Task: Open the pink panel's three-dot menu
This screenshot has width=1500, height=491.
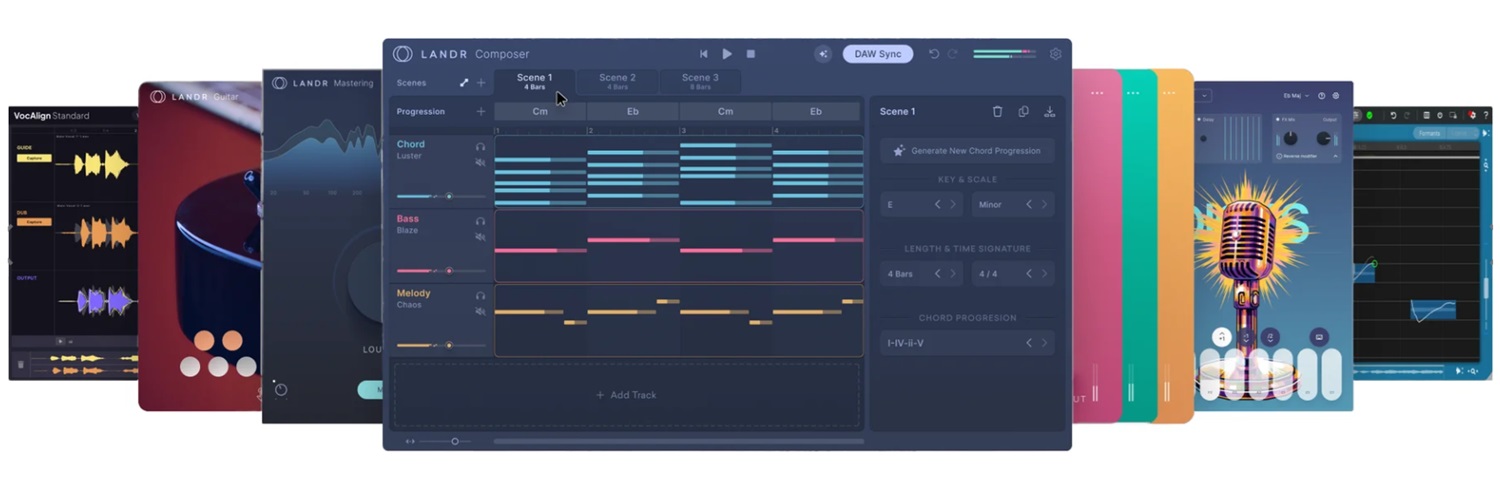Action: coord(1097,93)
